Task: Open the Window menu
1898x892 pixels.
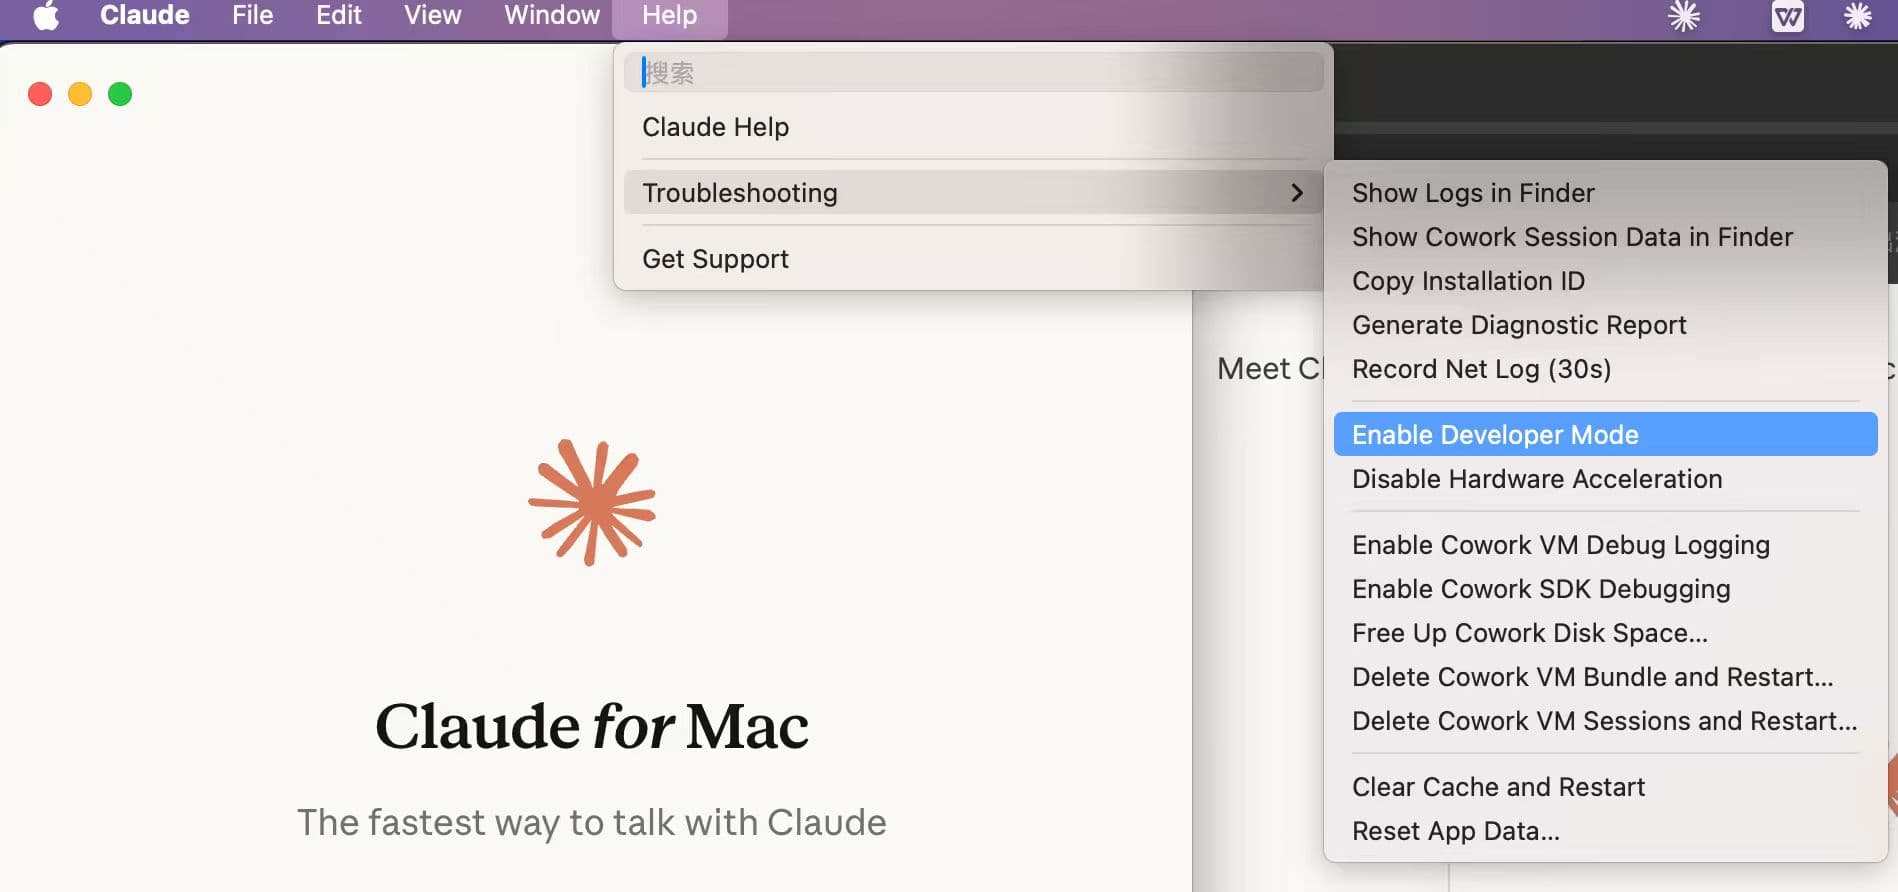Action: (552, 15)
